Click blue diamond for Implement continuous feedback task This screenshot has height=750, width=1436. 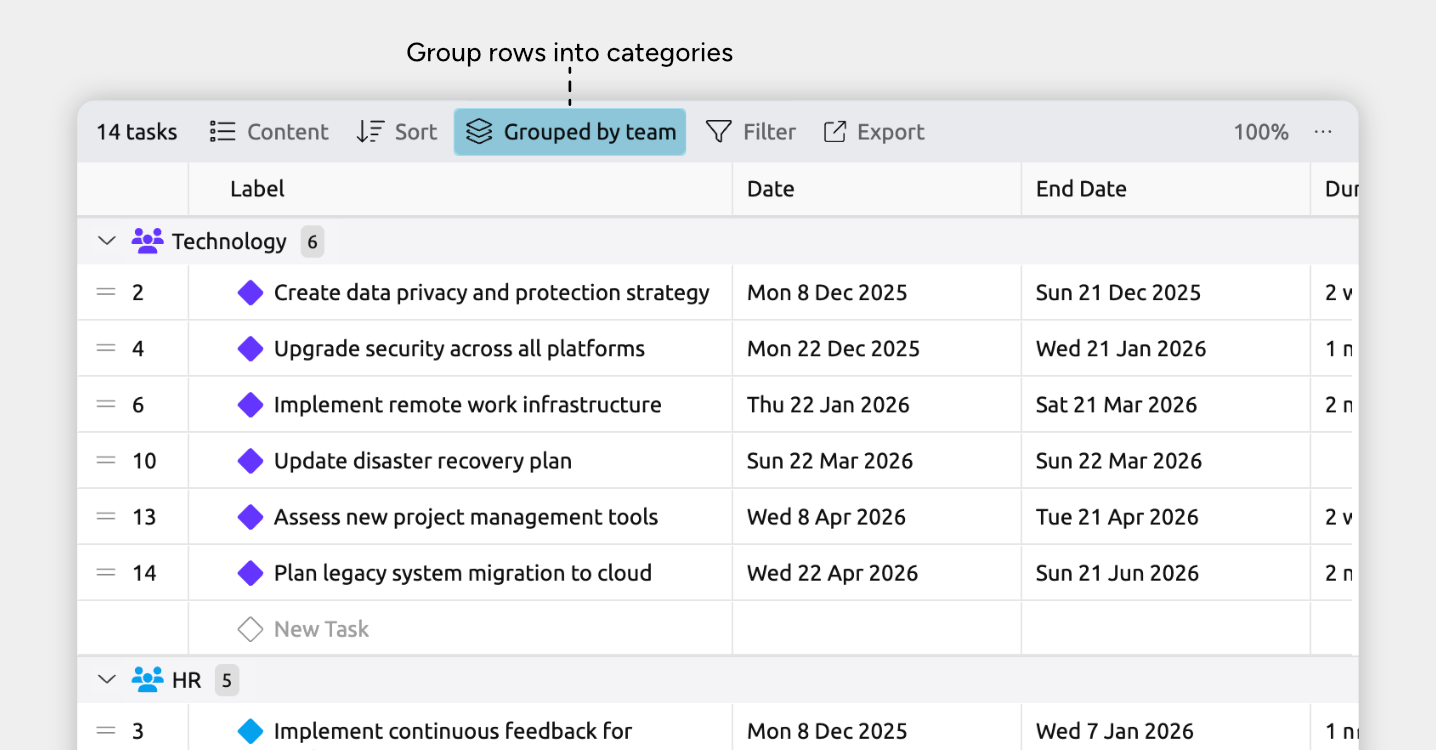tap(250, 731)
